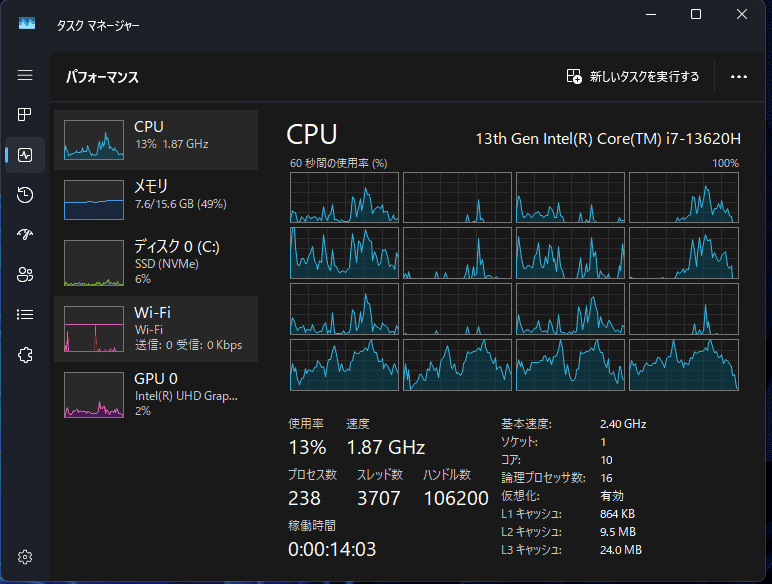This screenshot has height=584, width=772.
Task: Click the process count 238
Action: point(304,498)
